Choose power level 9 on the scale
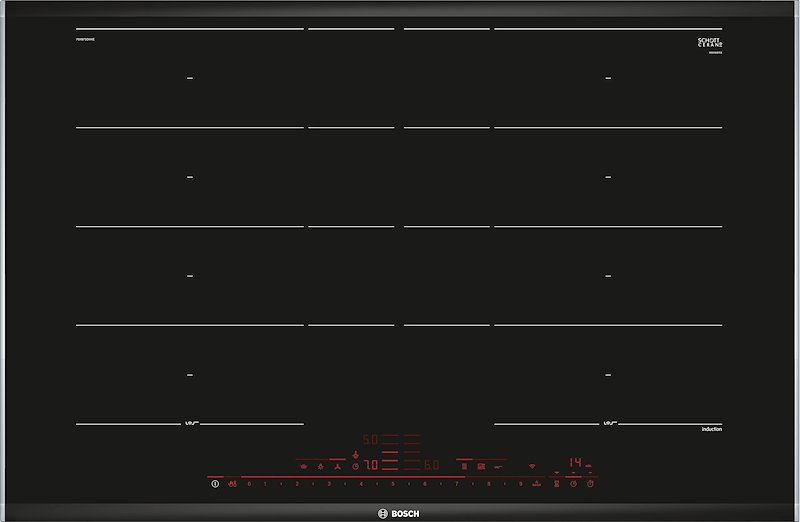The height and width of the screenshot is (522, 800). pyautogui.click(x=520, y=484)
